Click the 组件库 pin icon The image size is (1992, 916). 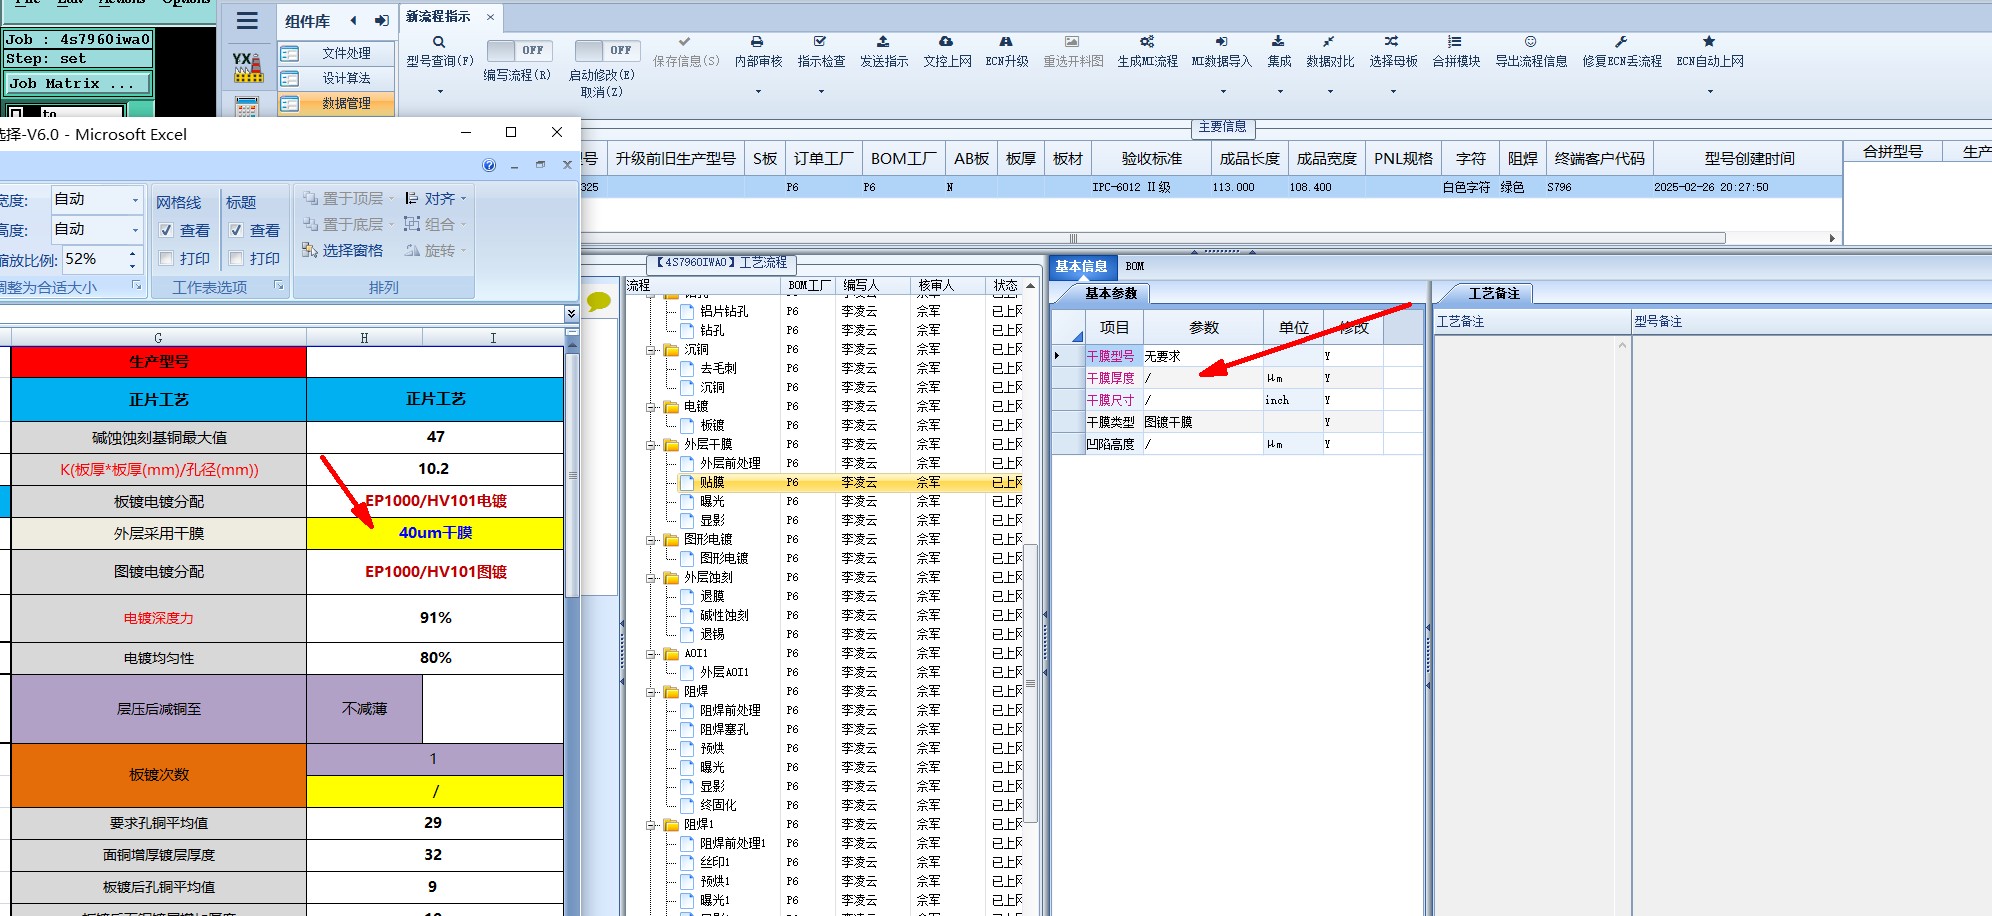pos(382,20)
